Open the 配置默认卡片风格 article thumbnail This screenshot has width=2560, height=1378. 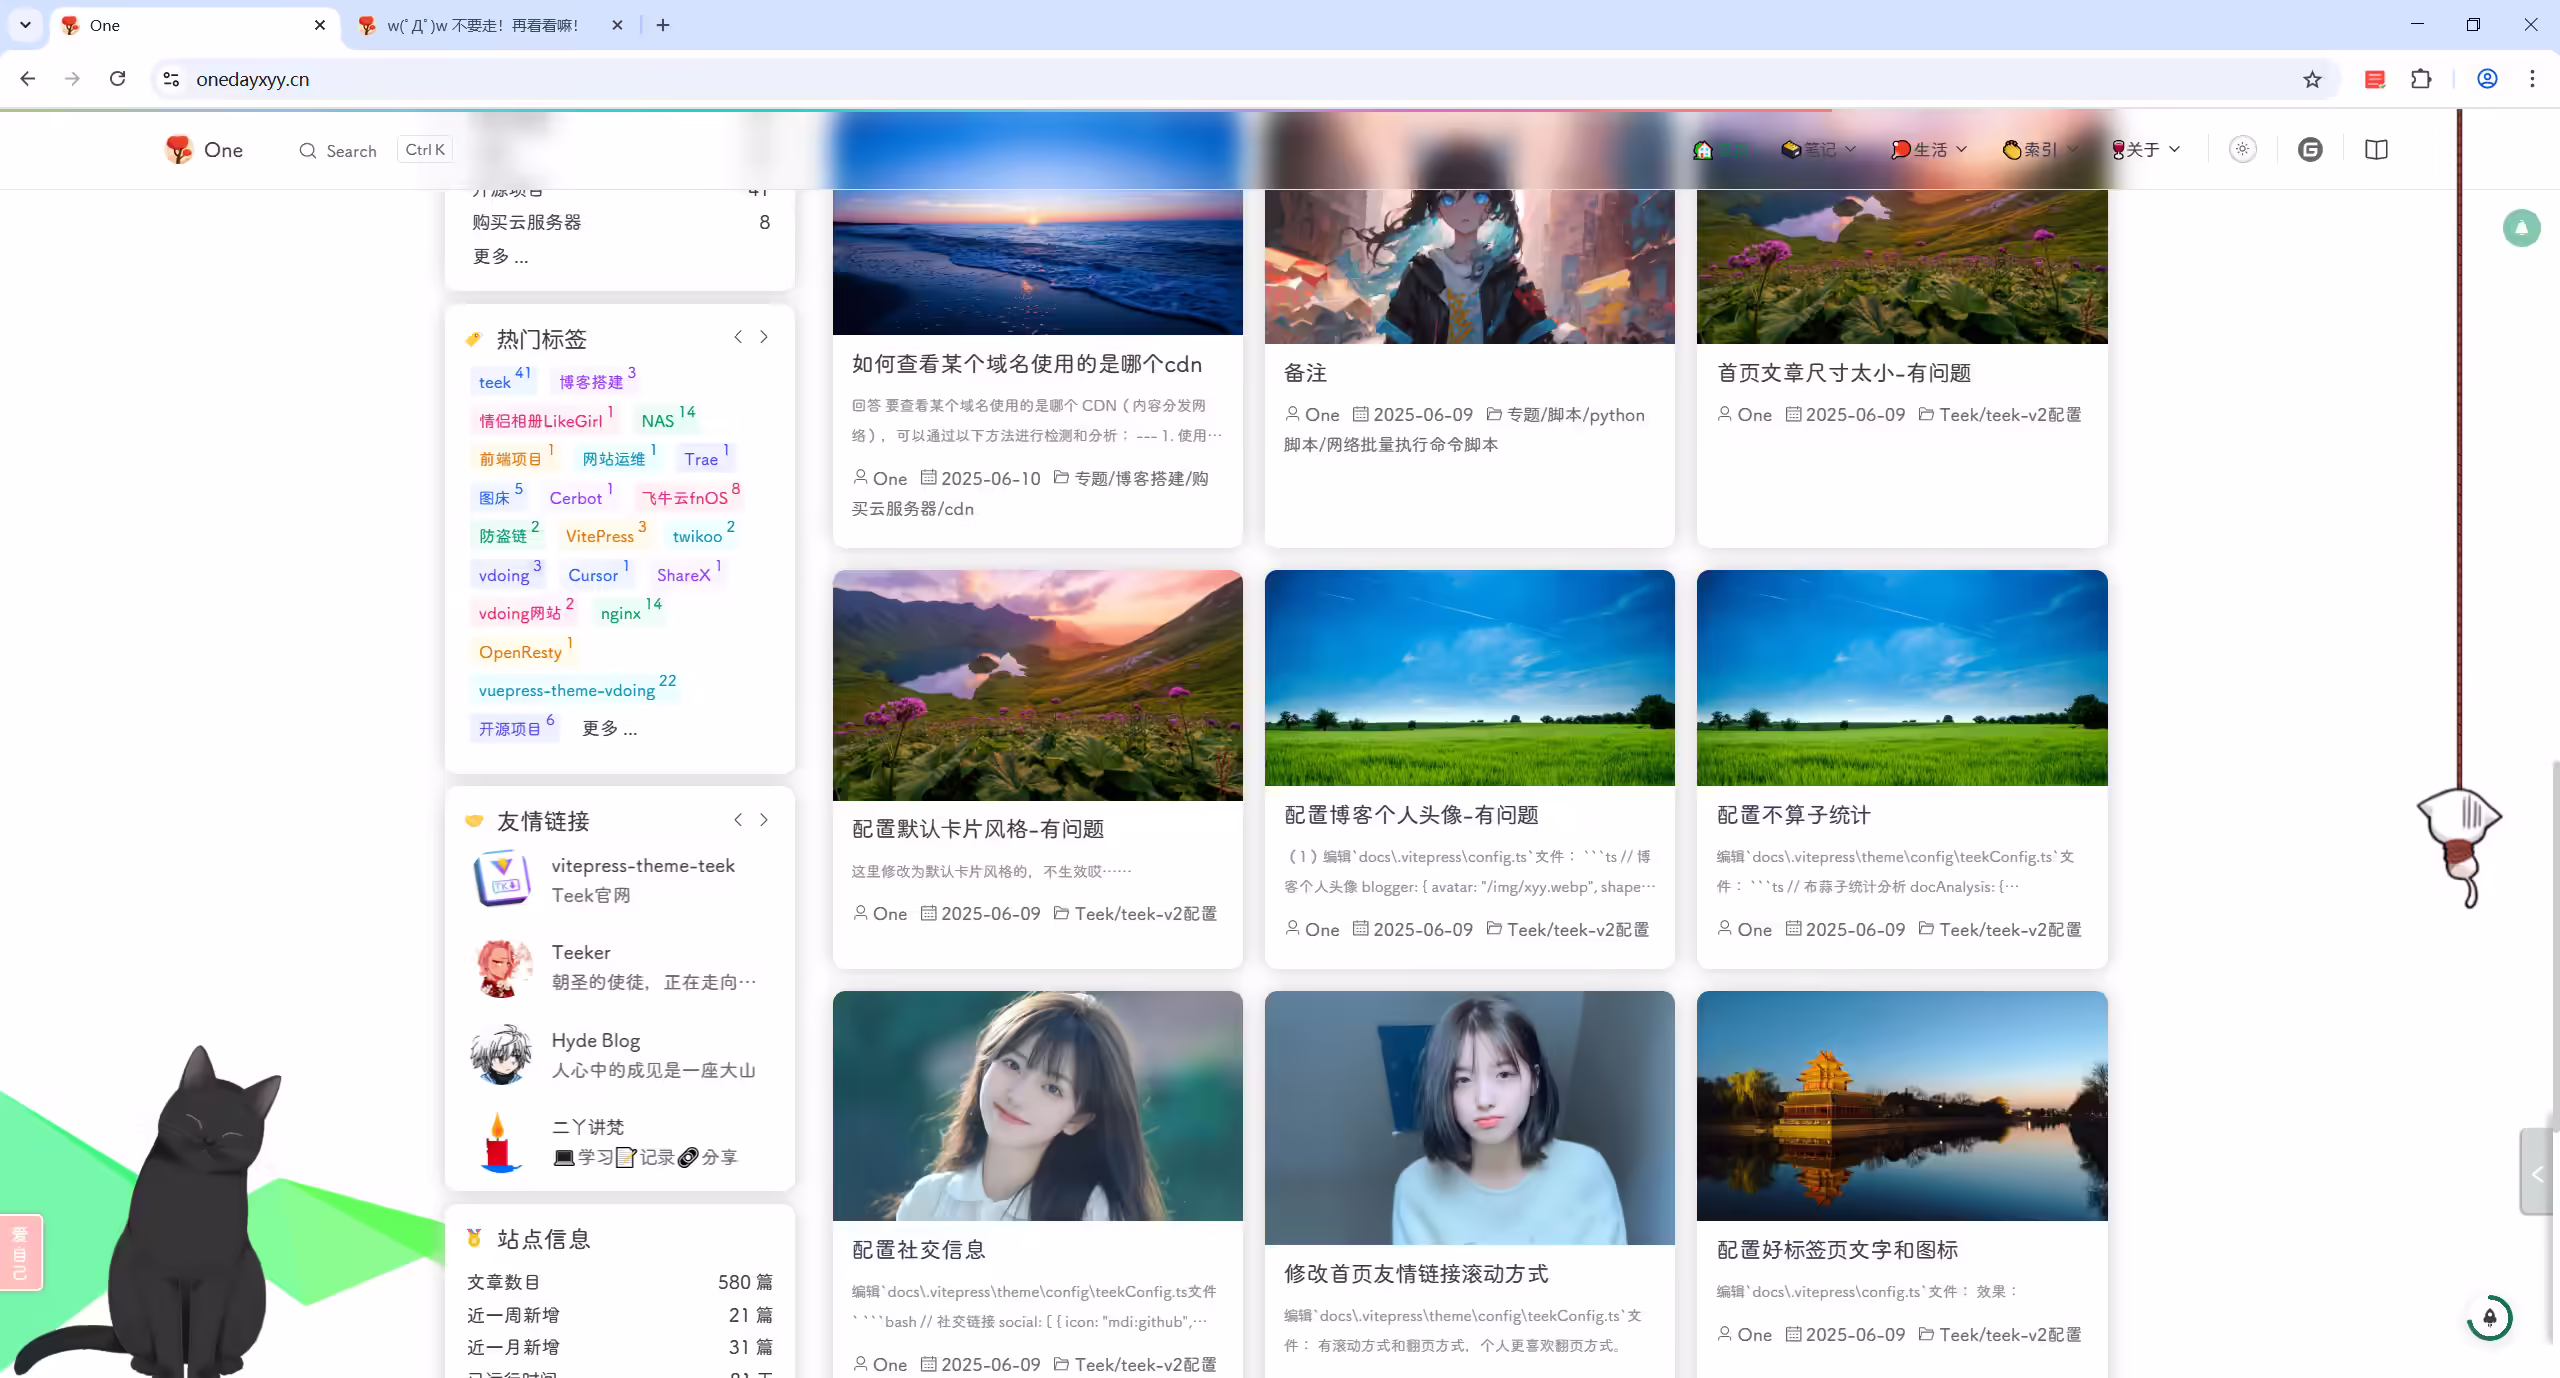(x=1037, y=685)
